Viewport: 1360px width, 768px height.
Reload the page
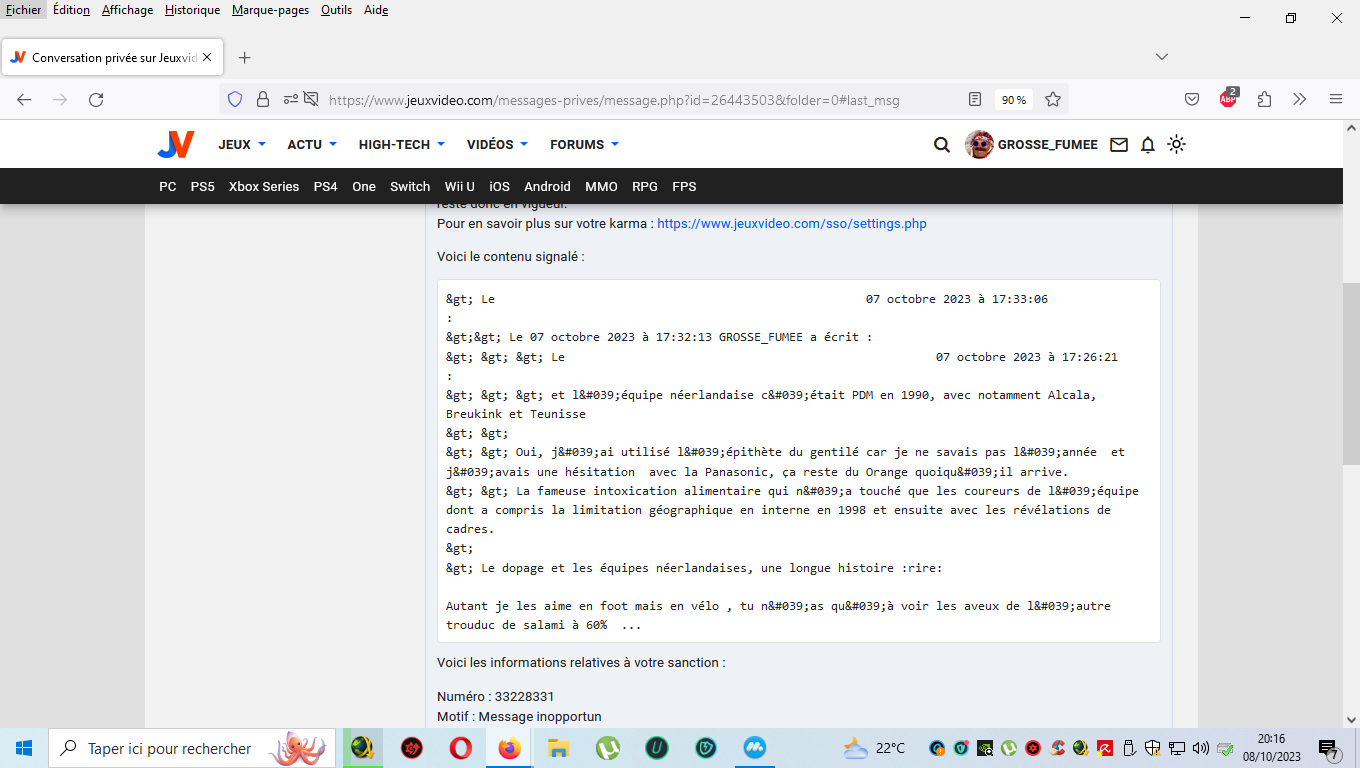[x=96, y=100]
